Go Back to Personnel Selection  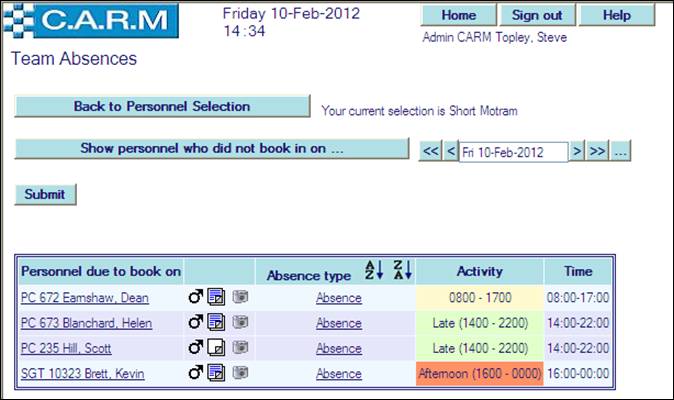tap(162, 106)
